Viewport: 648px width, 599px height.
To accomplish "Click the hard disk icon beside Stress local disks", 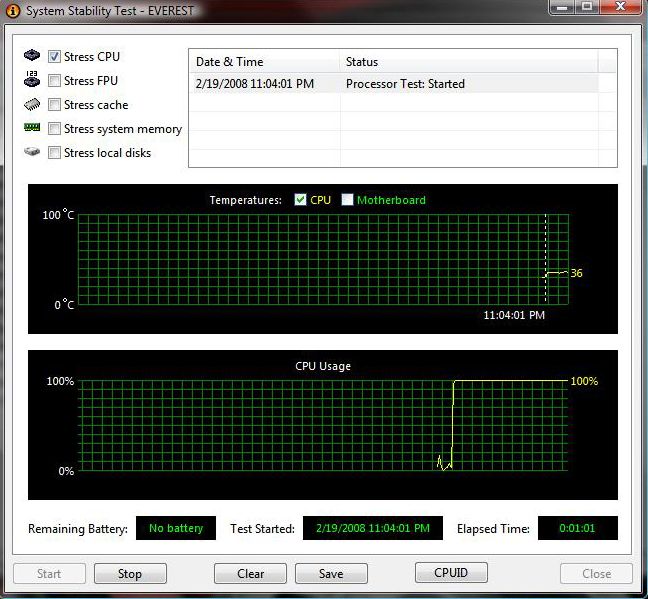I will coord(32,153).
